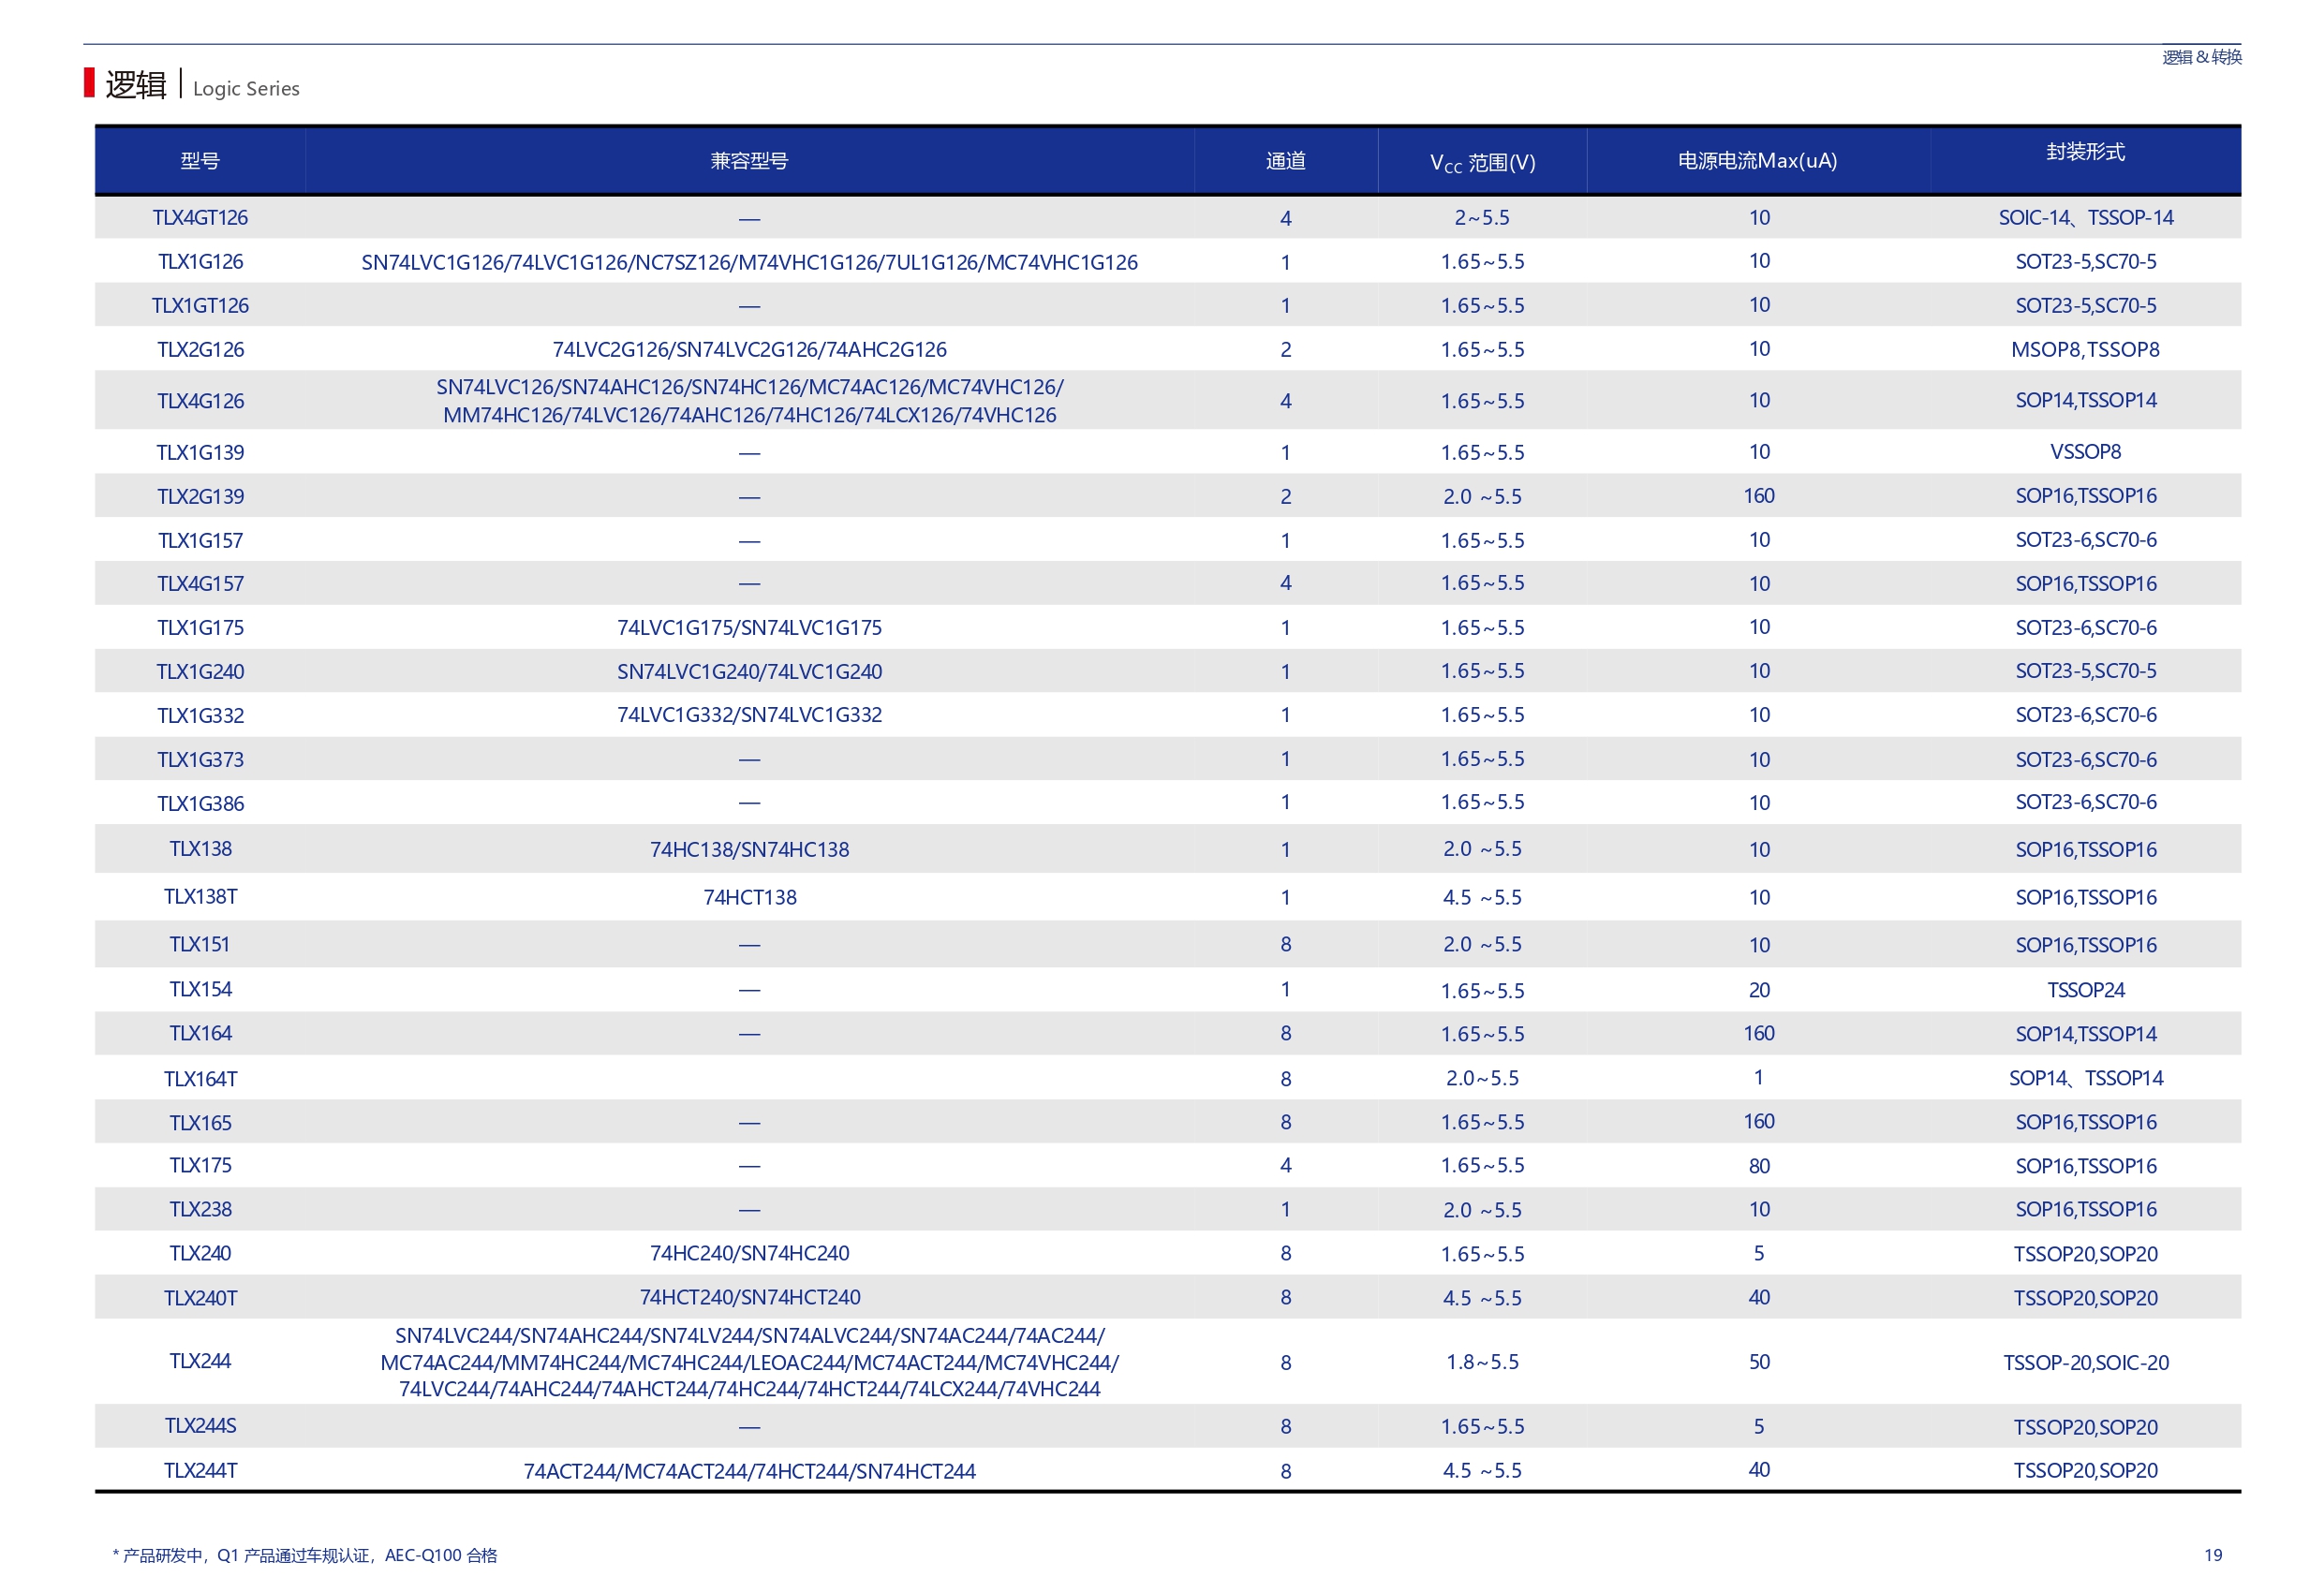Click the 兼容型号 column header

[749, 161]
